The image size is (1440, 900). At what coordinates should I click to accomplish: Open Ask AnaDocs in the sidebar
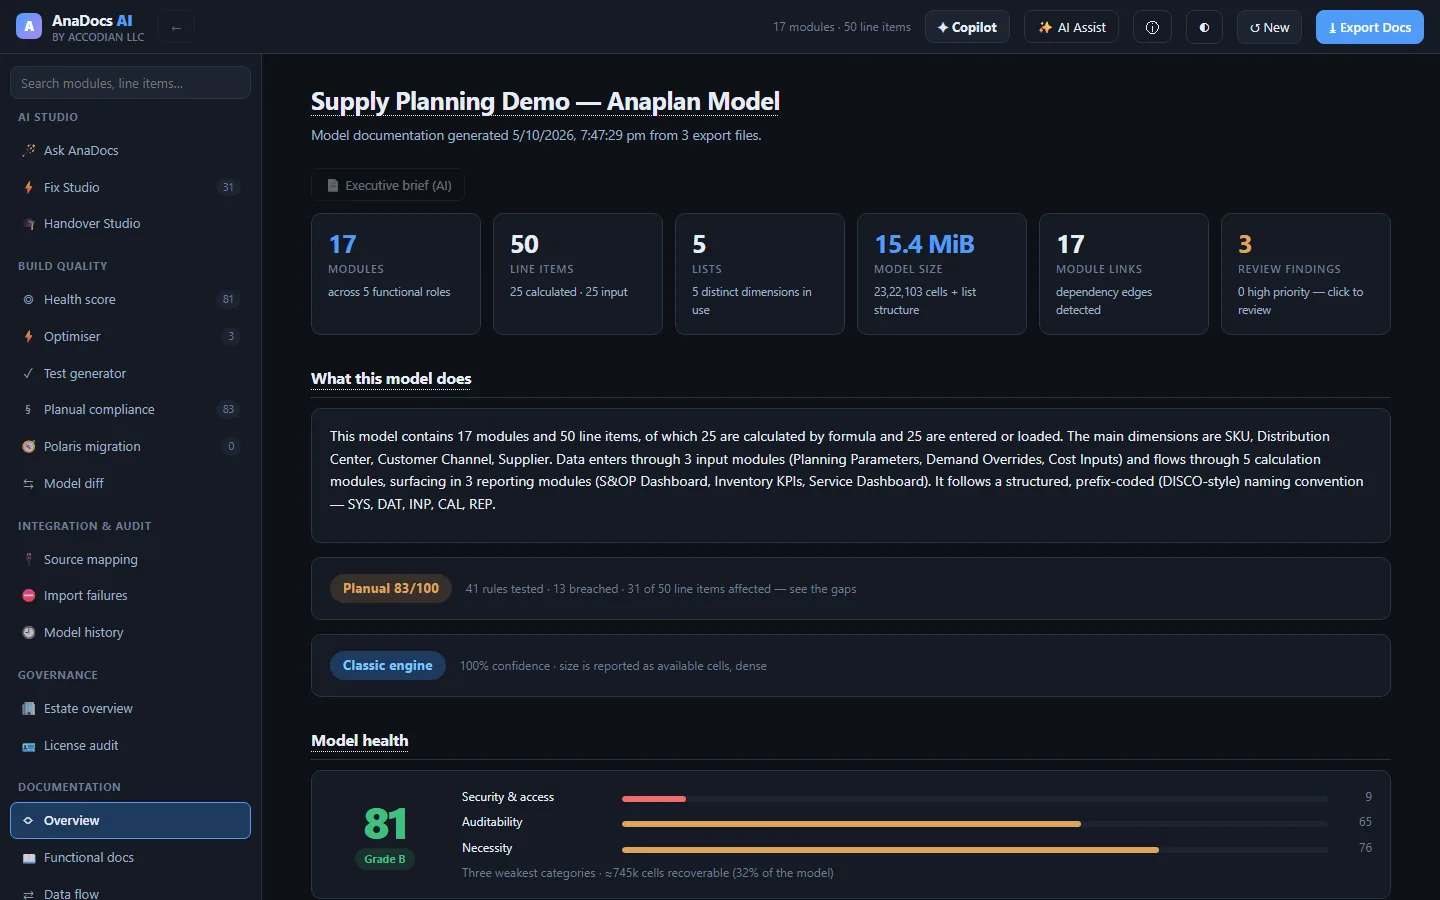[x=130, y=150]
